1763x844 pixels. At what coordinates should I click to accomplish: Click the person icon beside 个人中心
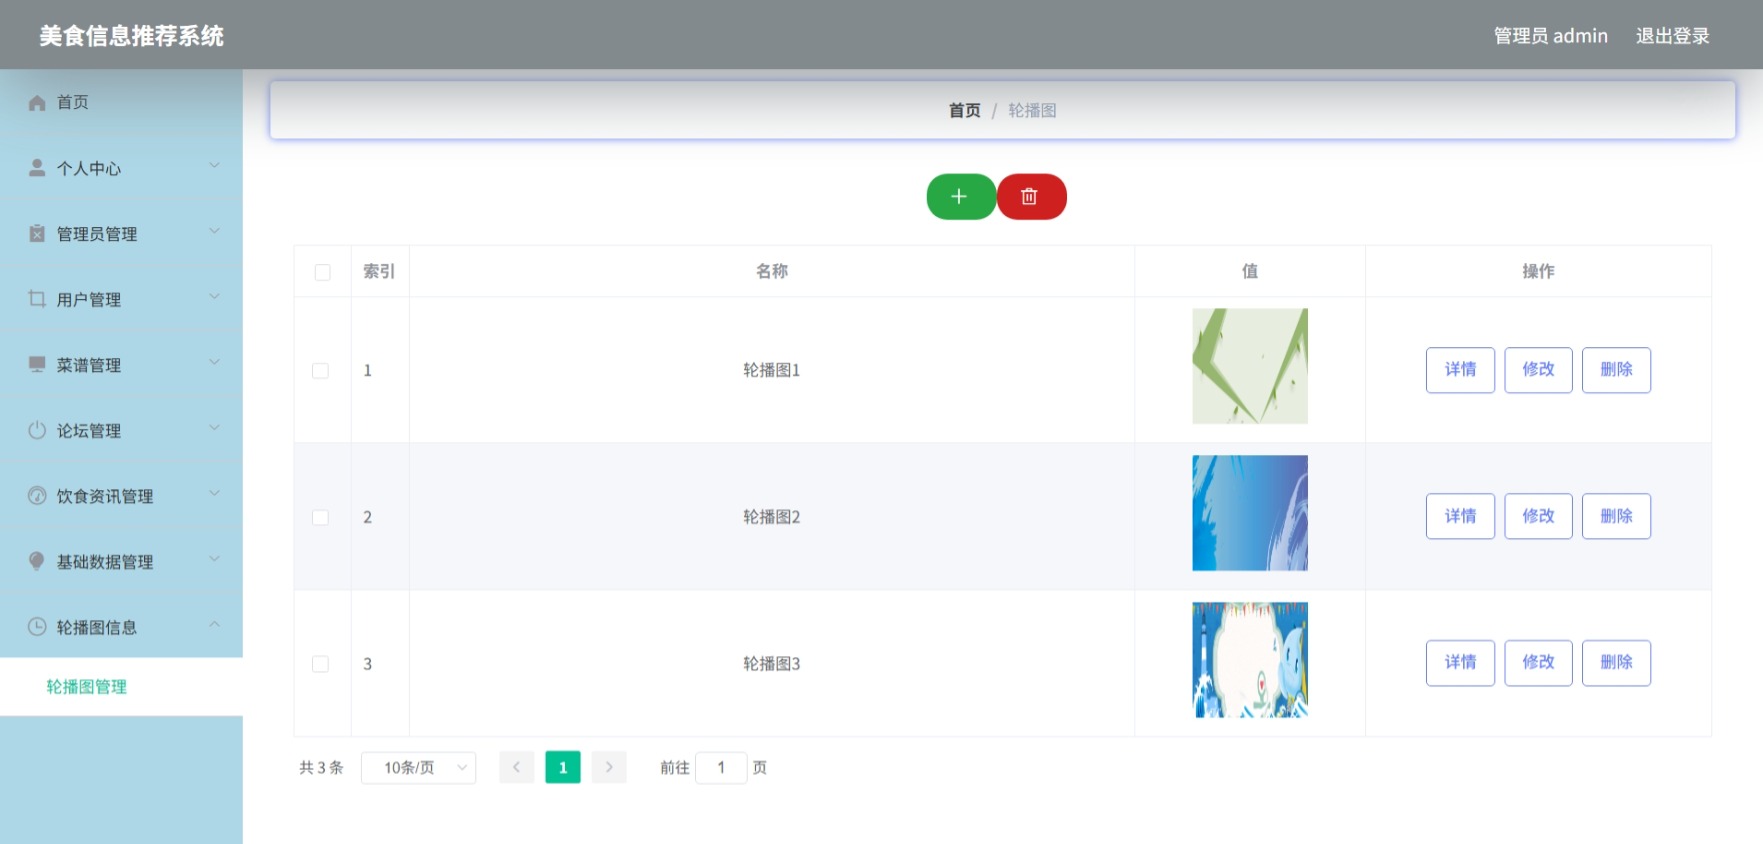37,168
